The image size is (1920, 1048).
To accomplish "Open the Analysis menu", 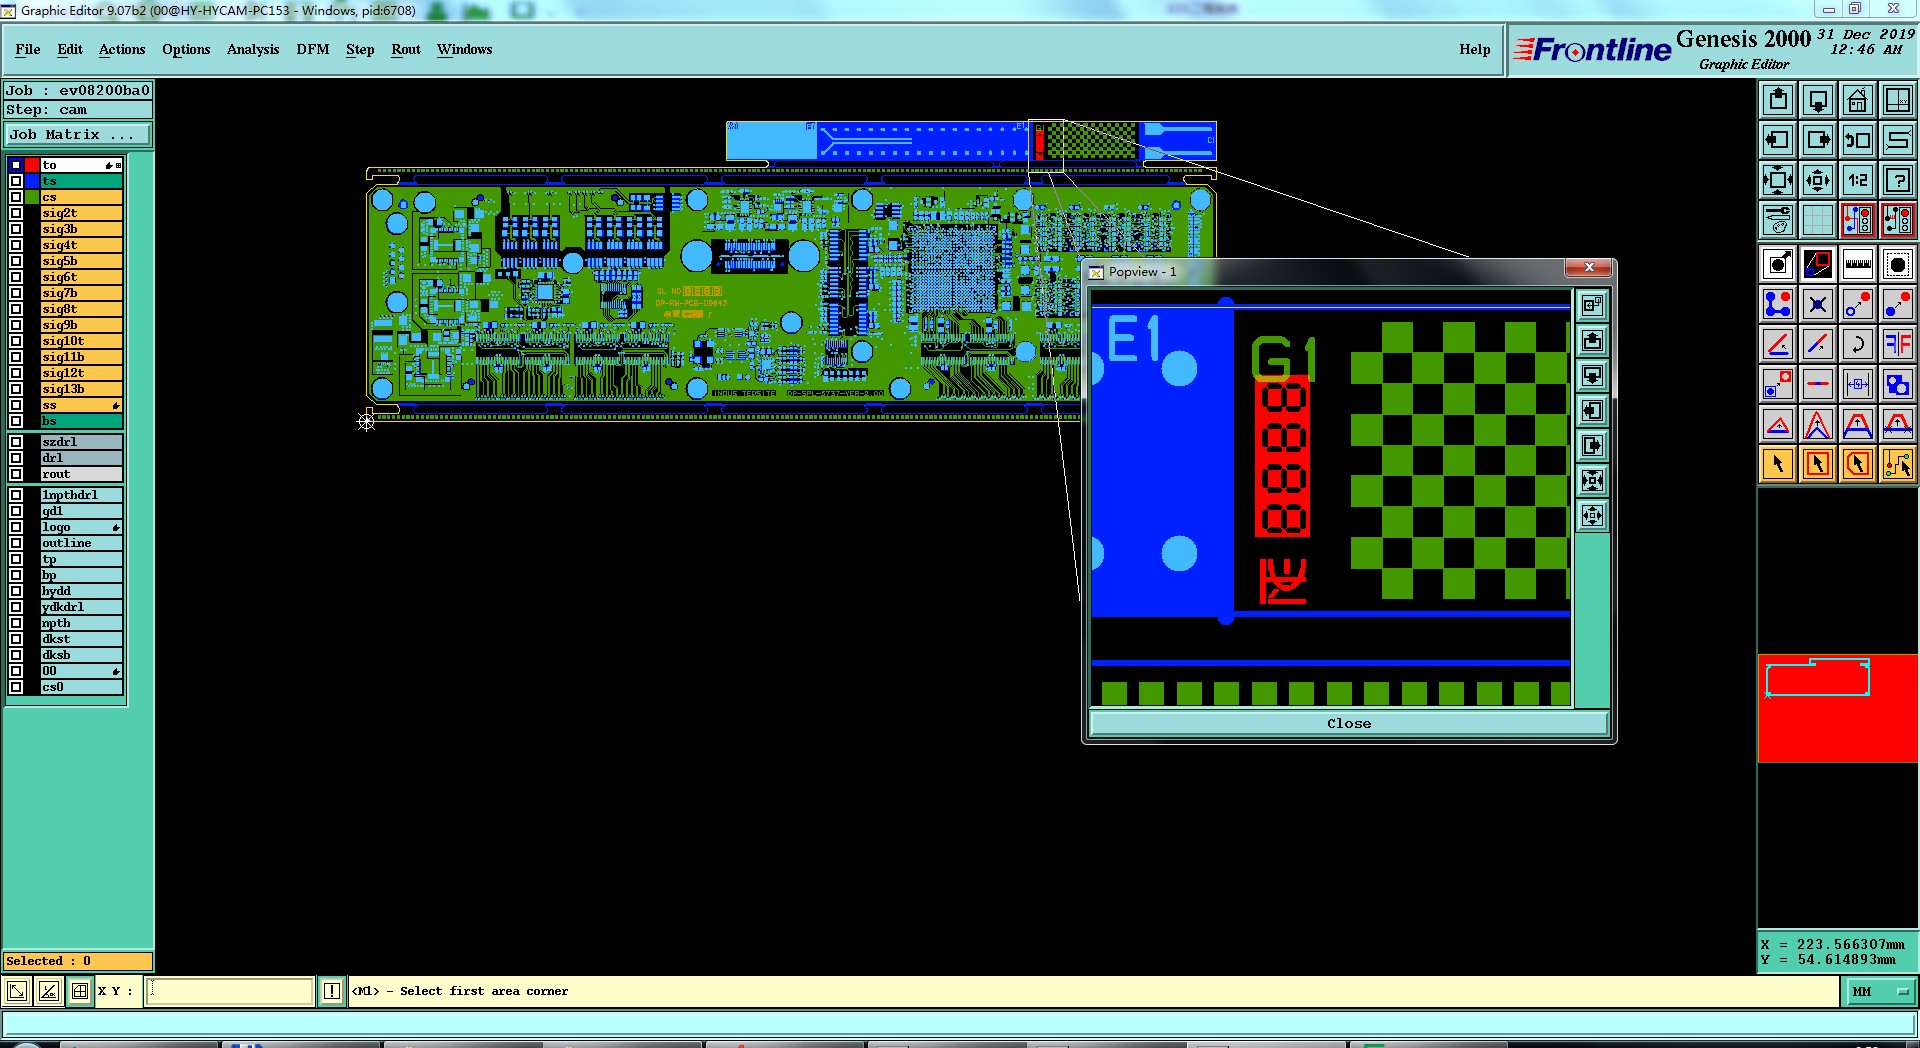I will (x=253, y=49).
